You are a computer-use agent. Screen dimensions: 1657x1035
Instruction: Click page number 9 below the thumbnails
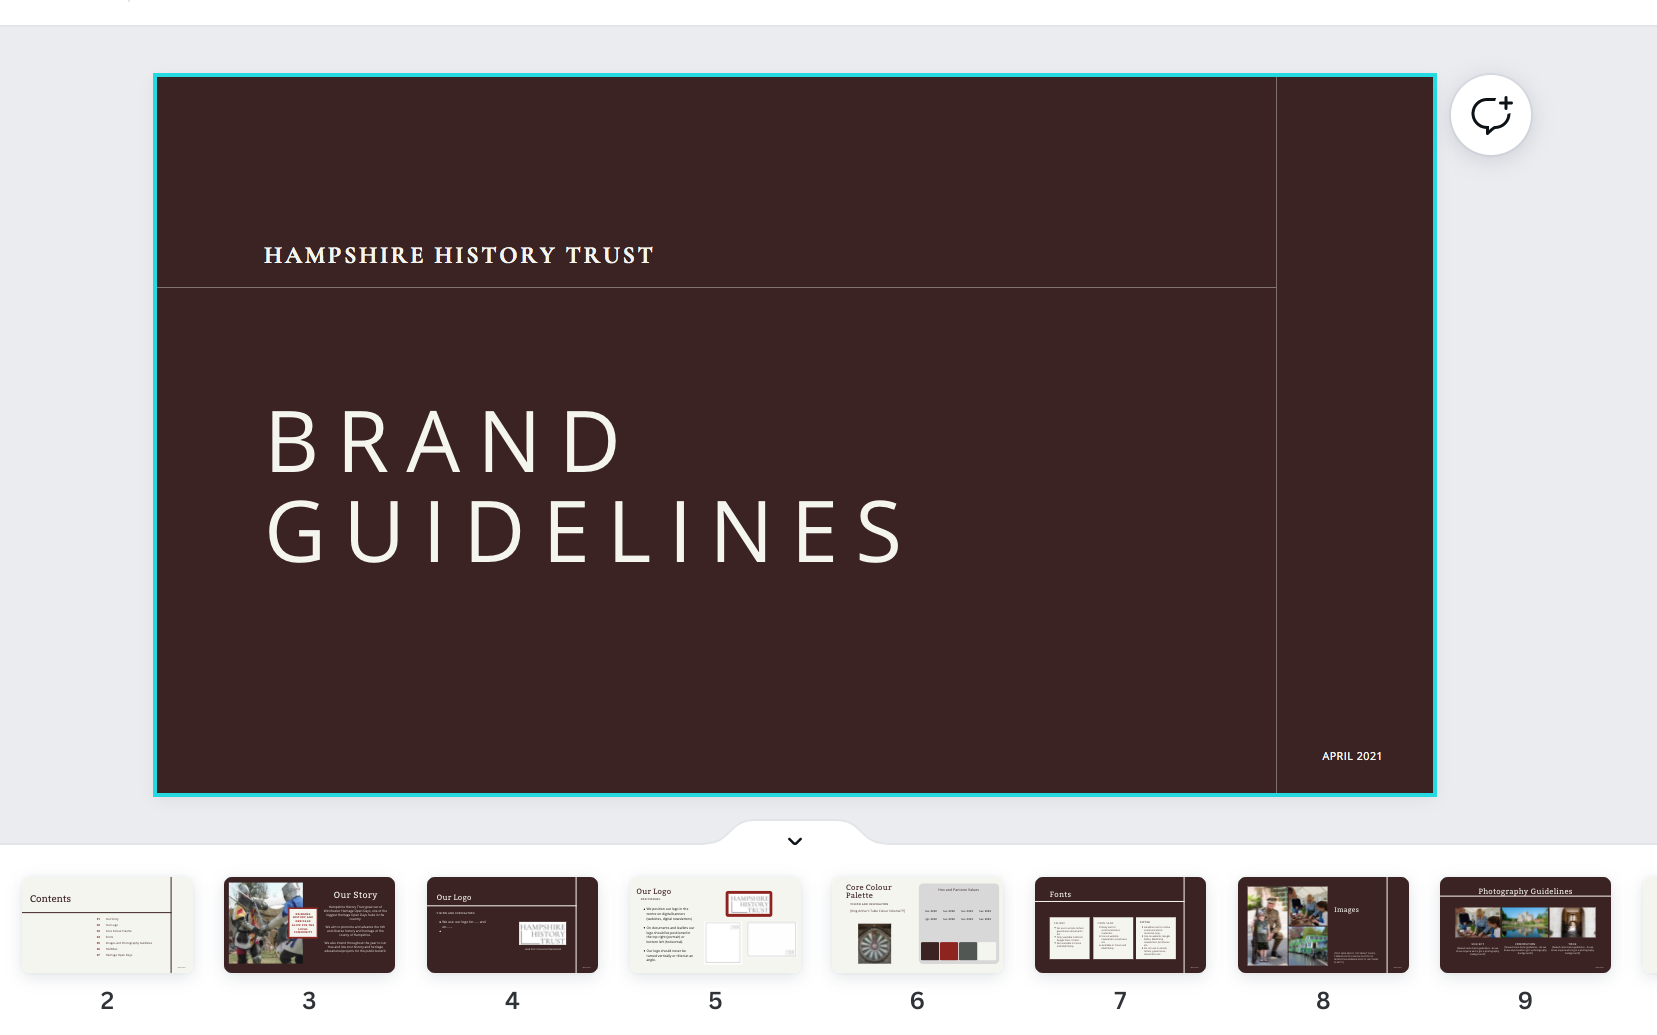click(1525, 1001)
